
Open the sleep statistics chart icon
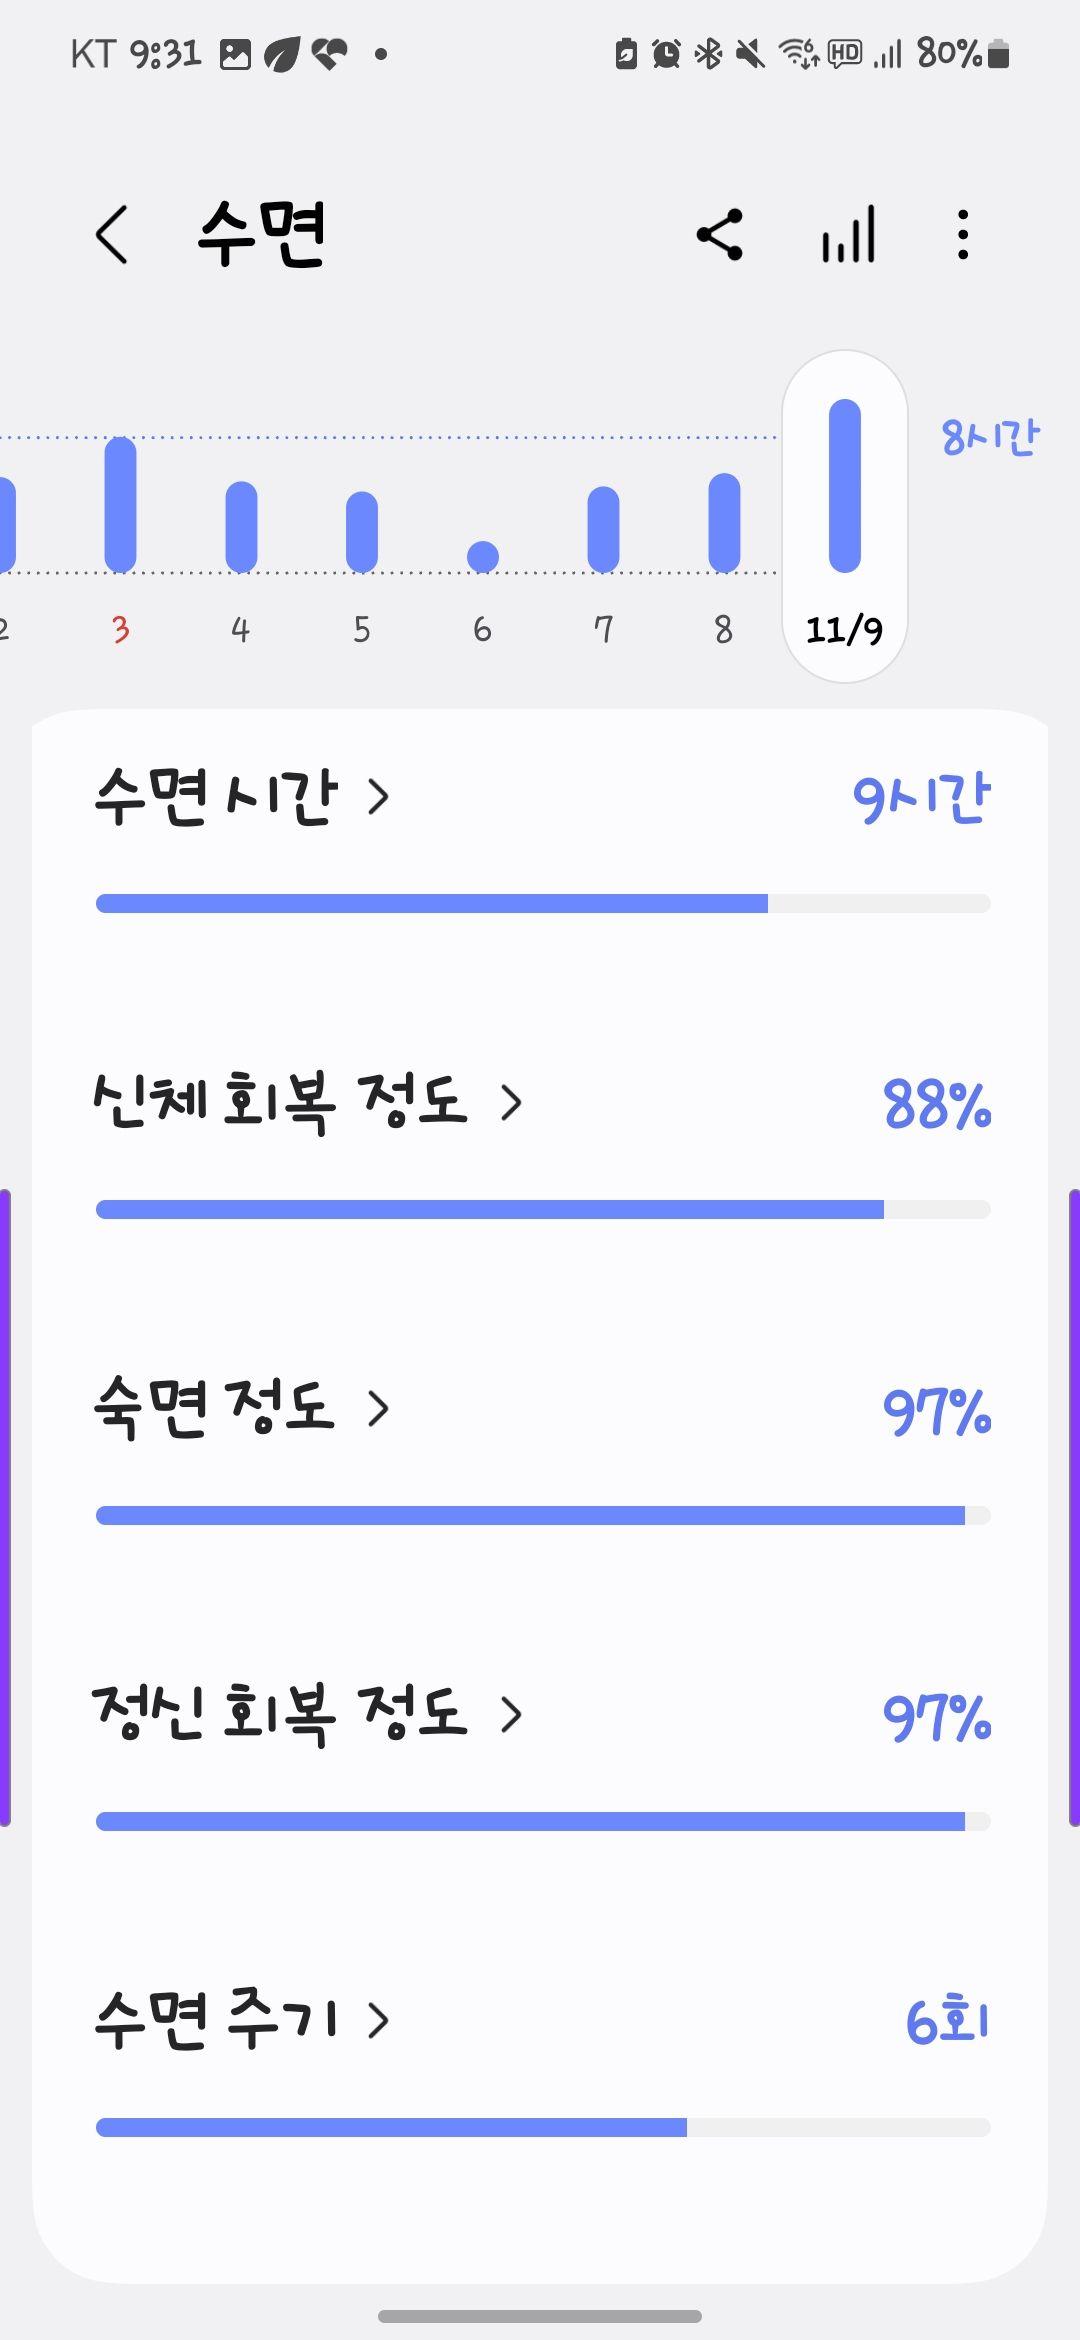pos(848,235)
